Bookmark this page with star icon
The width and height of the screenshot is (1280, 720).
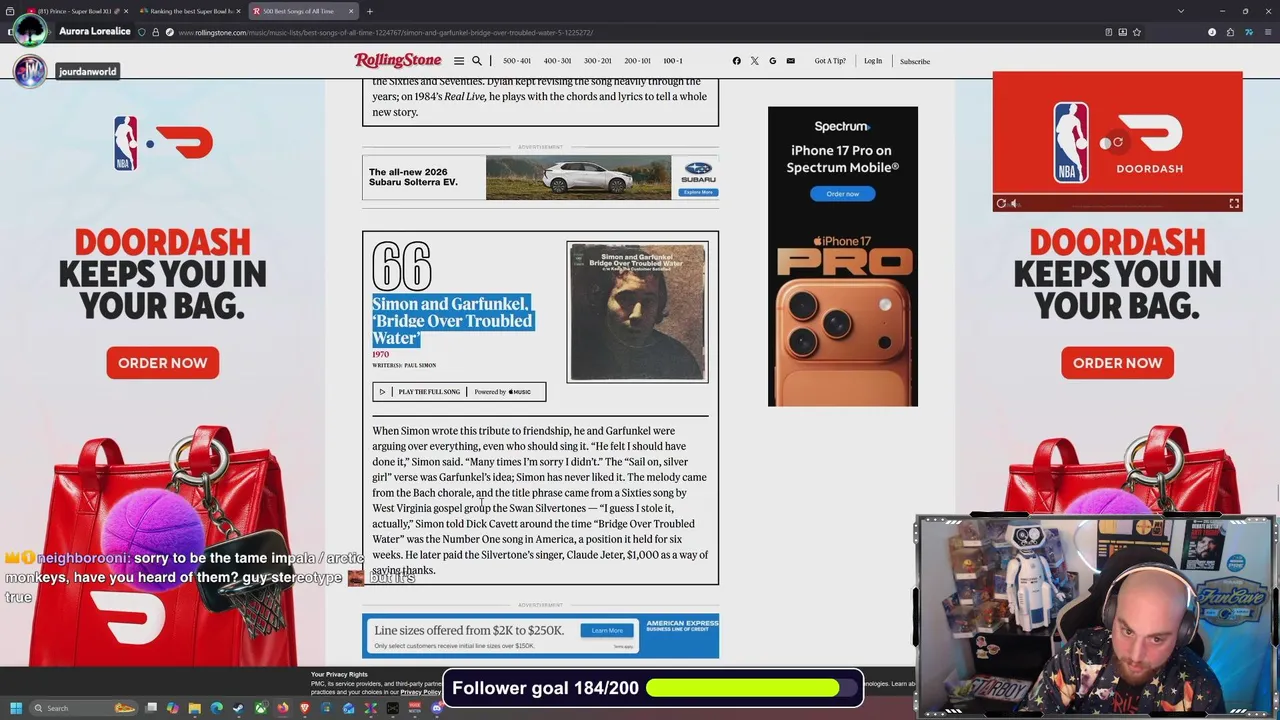point(1137,32)
